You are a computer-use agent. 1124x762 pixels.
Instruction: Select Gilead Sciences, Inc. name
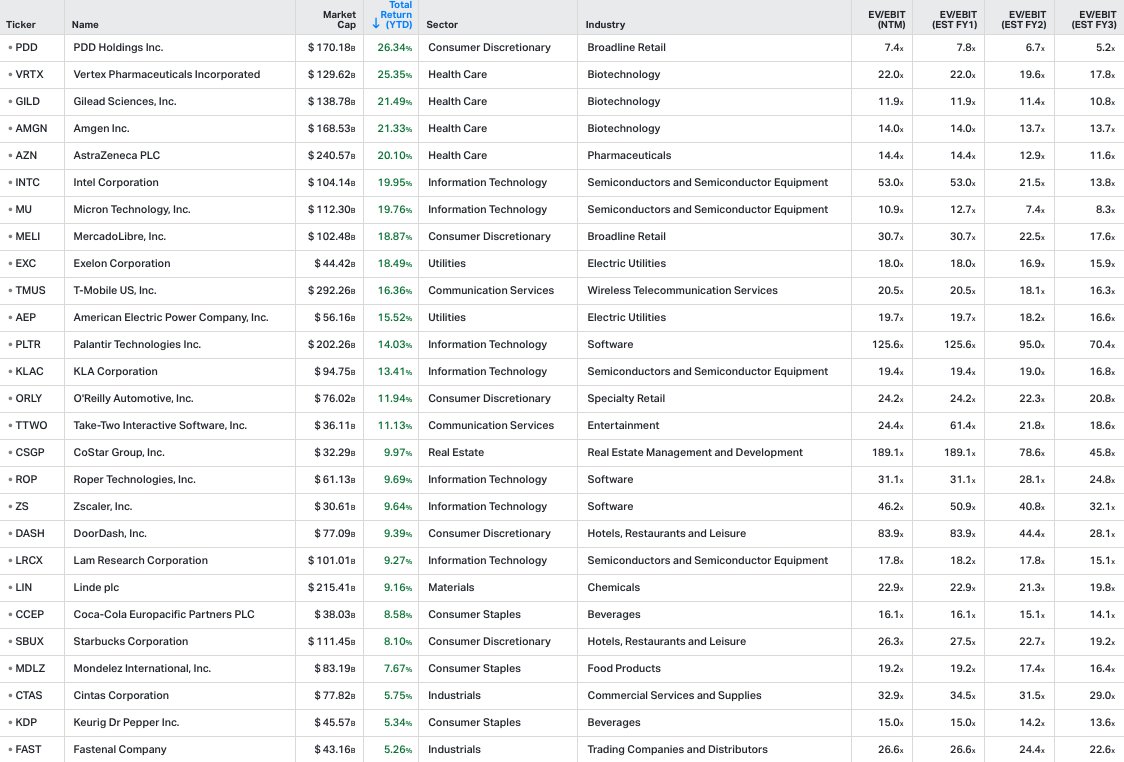tap(125, 102)
